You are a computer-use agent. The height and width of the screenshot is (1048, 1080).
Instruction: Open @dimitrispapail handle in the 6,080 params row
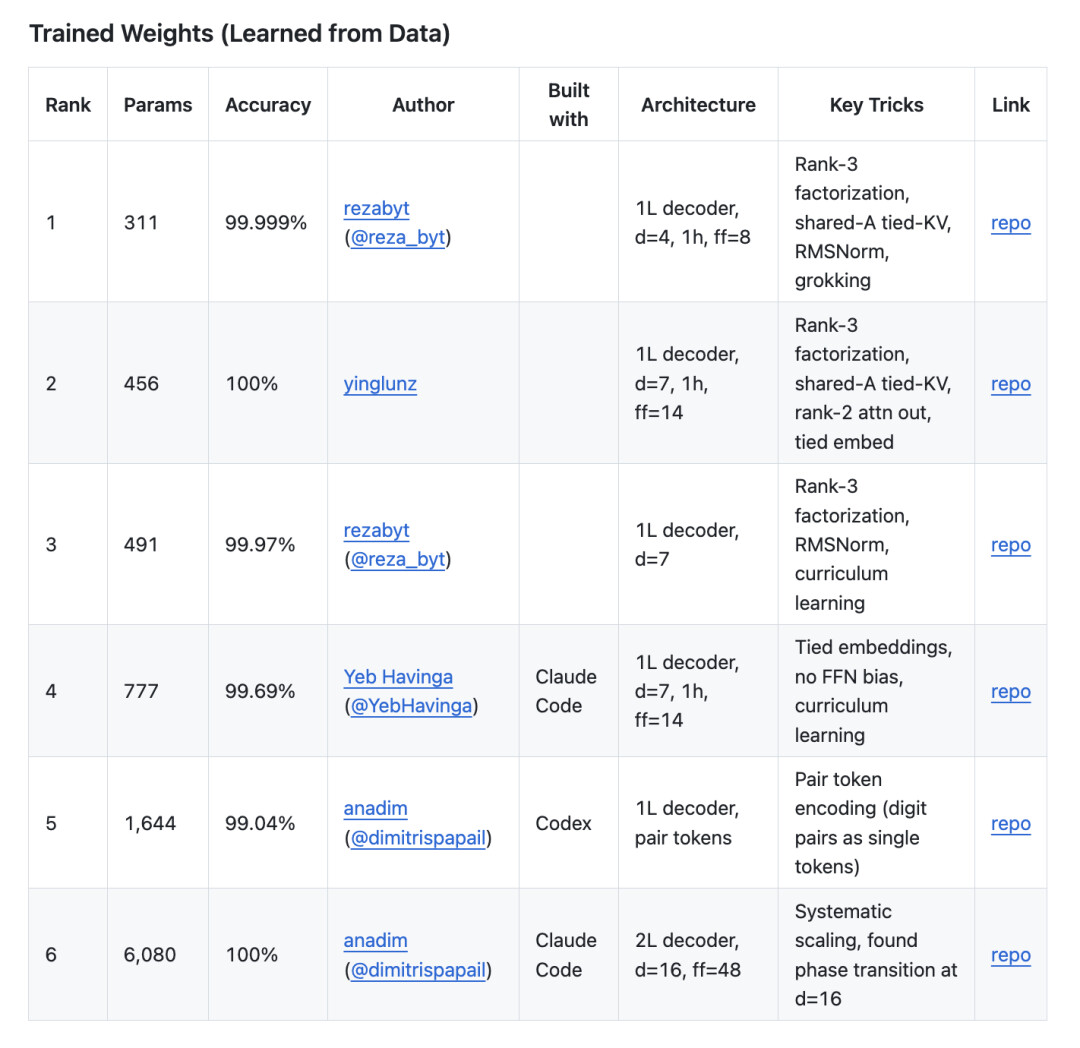click(x=418, y=970)
